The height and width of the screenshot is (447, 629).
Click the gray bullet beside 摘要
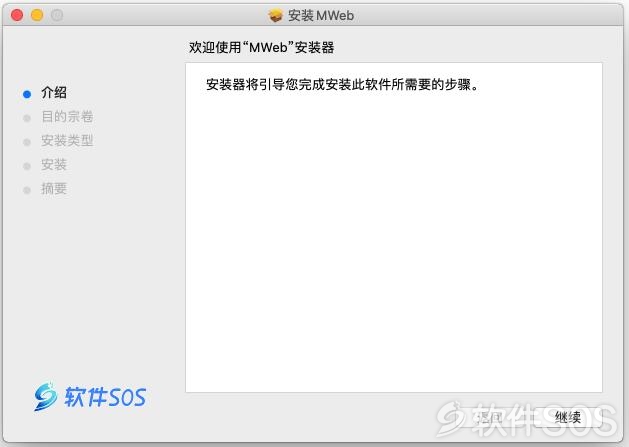pyautogui.click(x=27, y=190)
